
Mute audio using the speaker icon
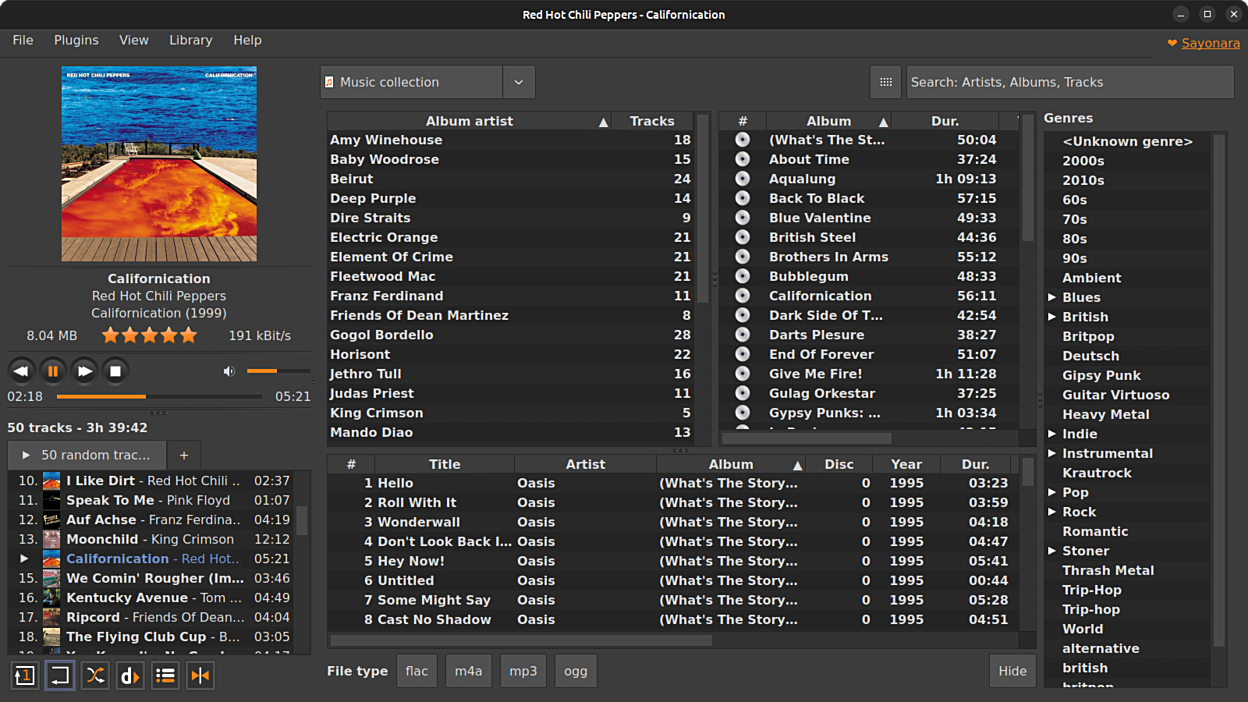(229, 371)
